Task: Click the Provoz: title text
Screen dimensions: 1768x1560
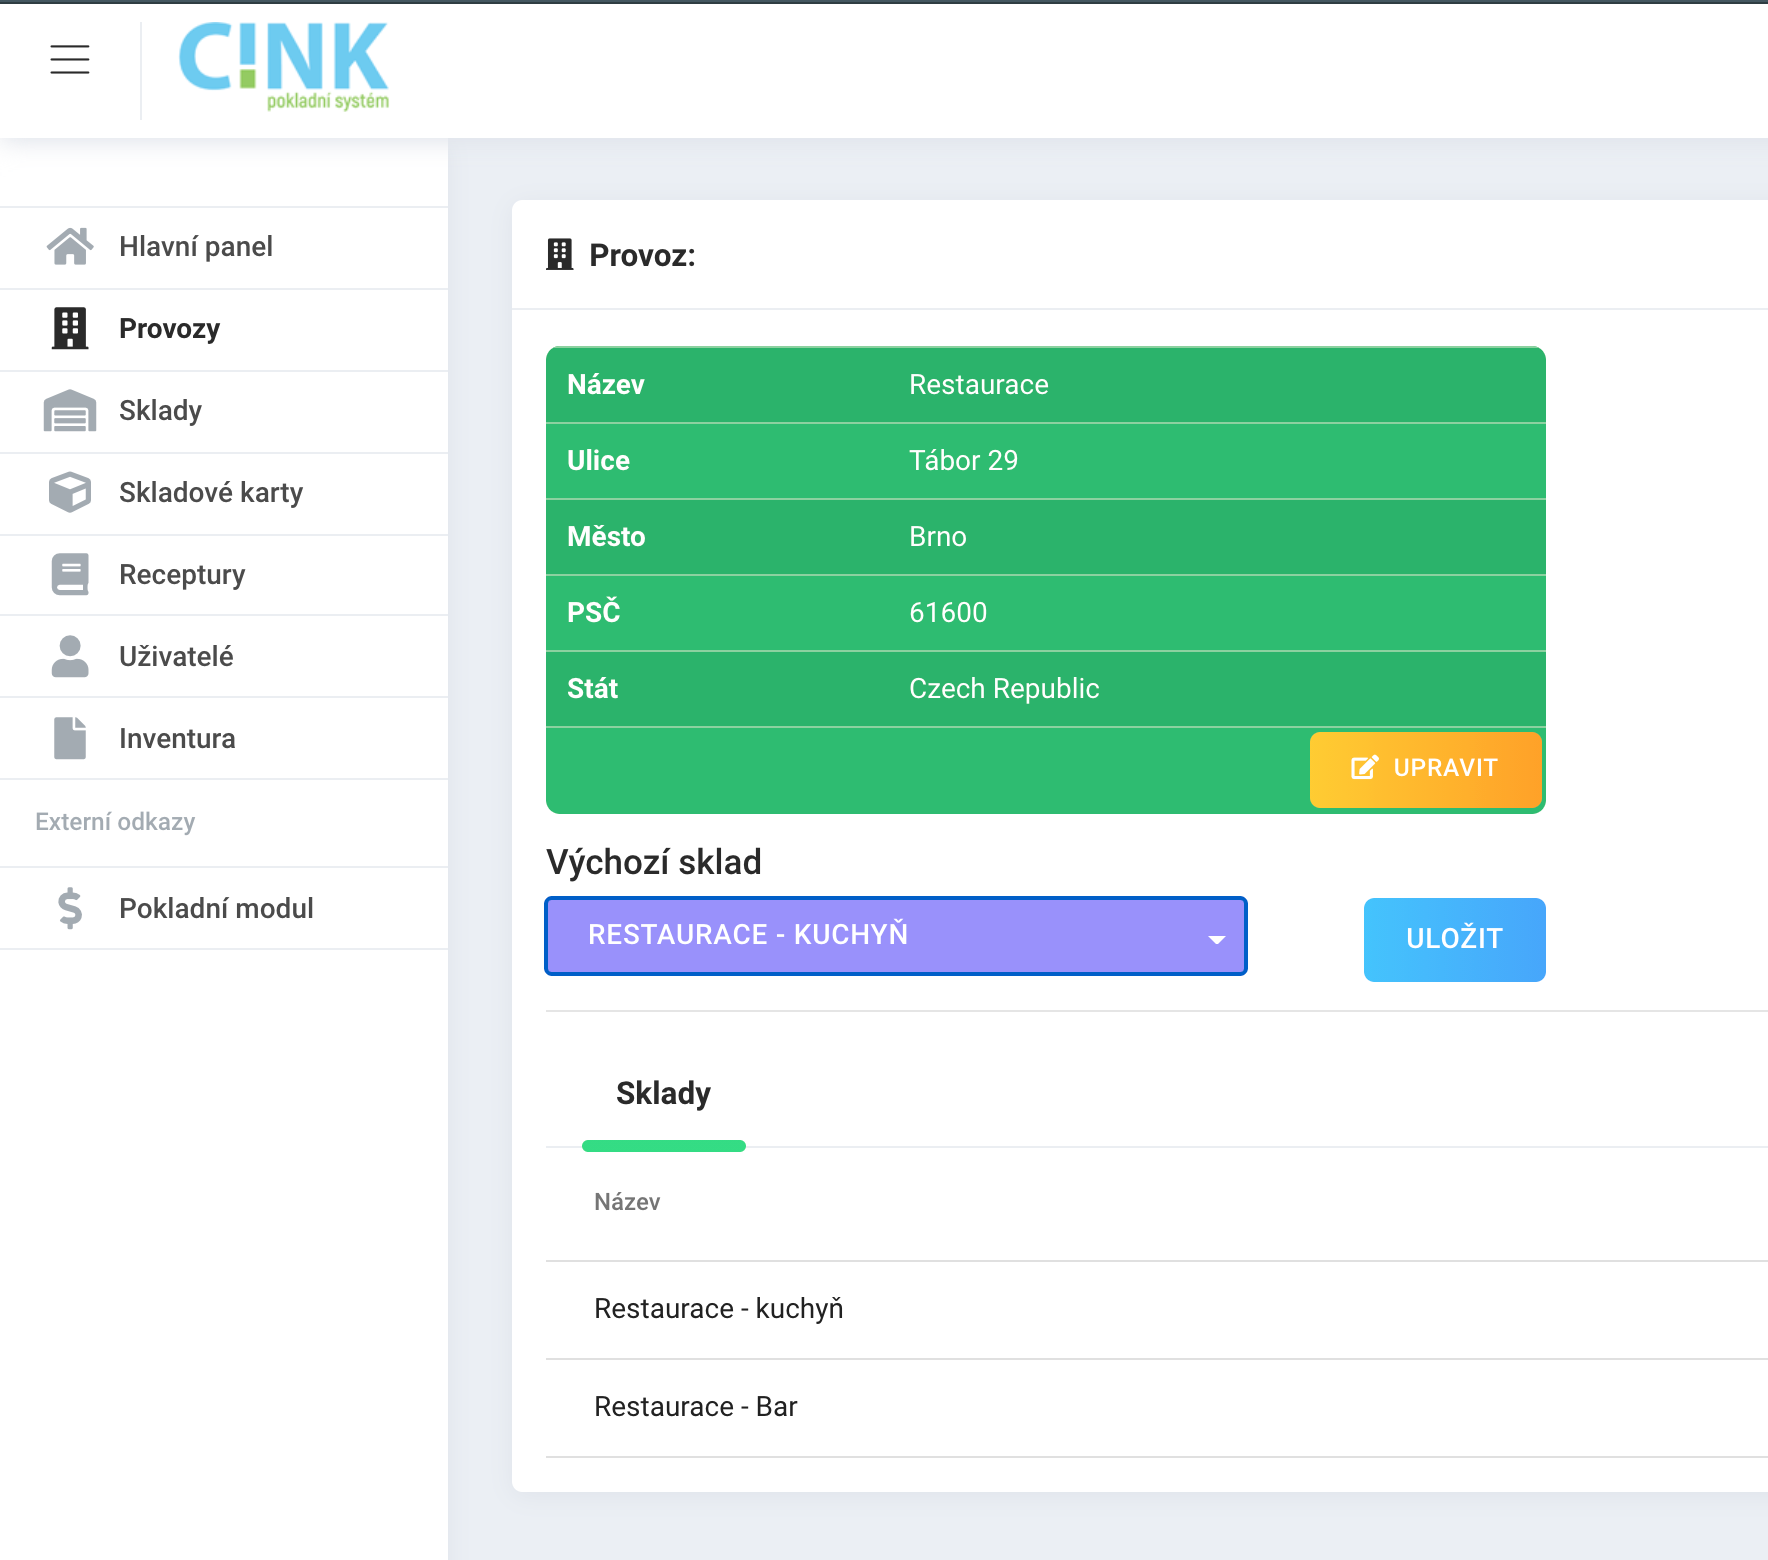Action: (642, 256)
